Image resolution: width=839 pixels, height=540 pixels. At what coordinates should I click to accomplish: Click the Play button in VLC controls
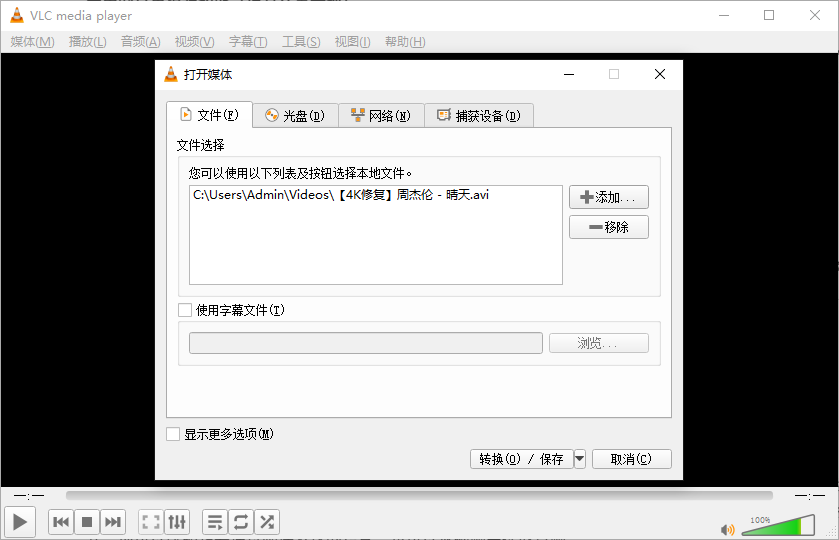(20, 522)
